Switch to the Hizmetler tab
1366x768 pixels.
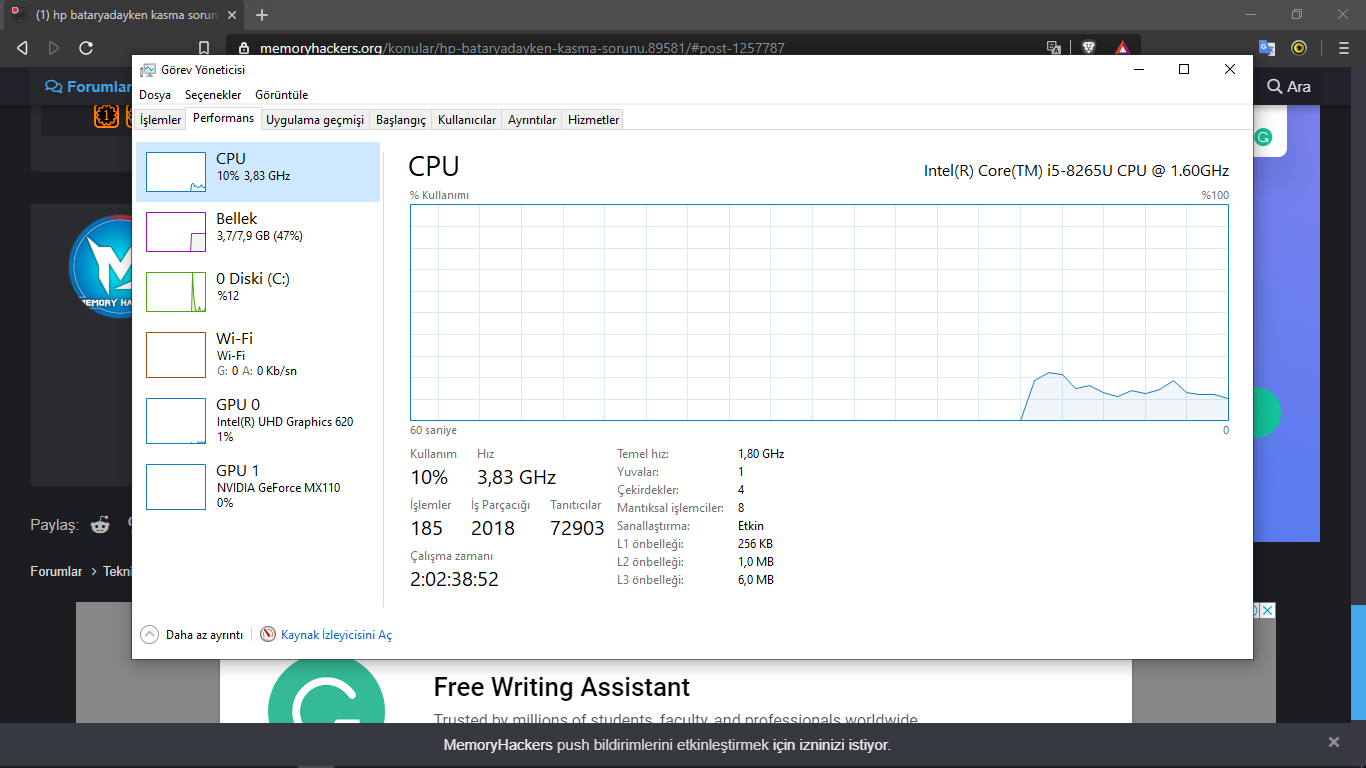click(593, 120)
